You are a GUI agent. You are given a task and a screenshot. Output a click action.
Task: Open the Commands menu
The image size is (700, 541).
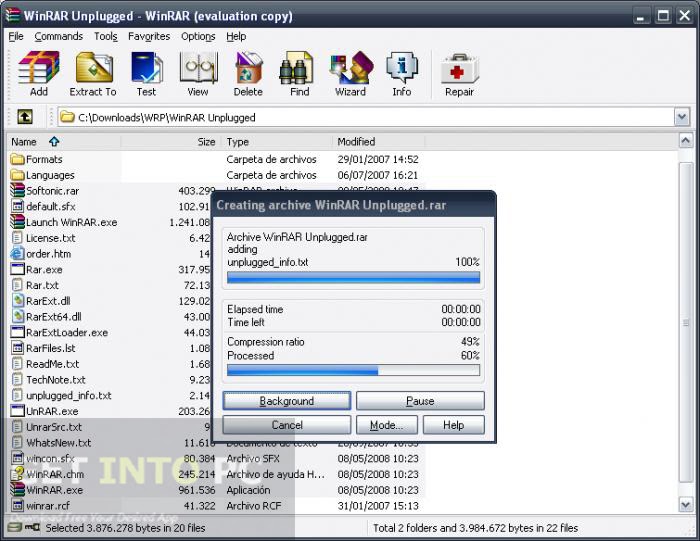click(58, 36)
